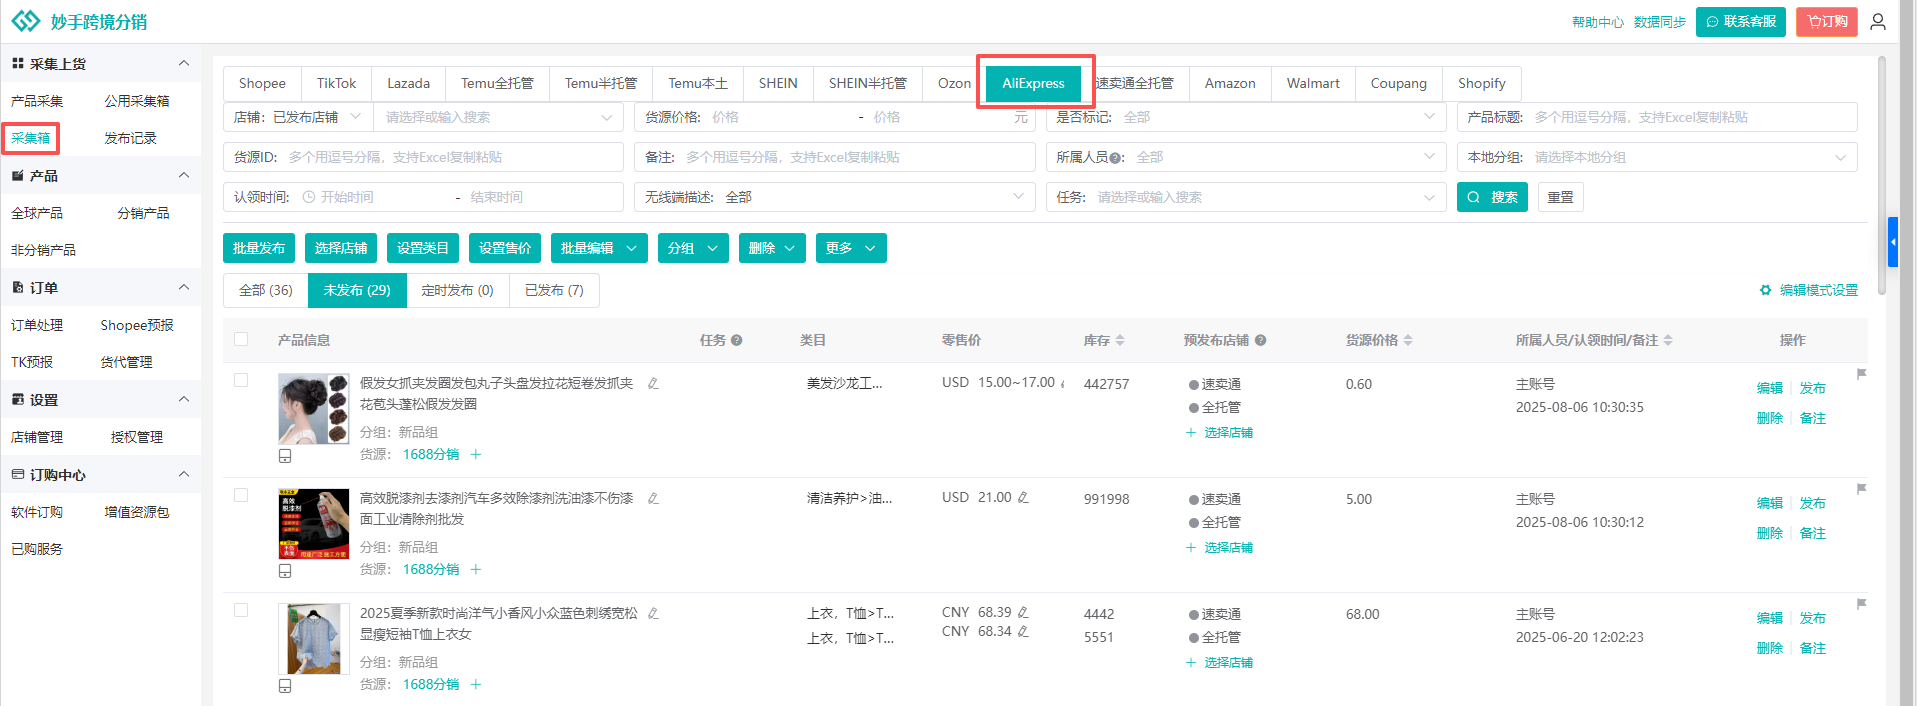Image resolution: width=1917 pixels, height=706 pixels.
Task: Click the help icon next to 任务 column header
Action: [736, 340]
